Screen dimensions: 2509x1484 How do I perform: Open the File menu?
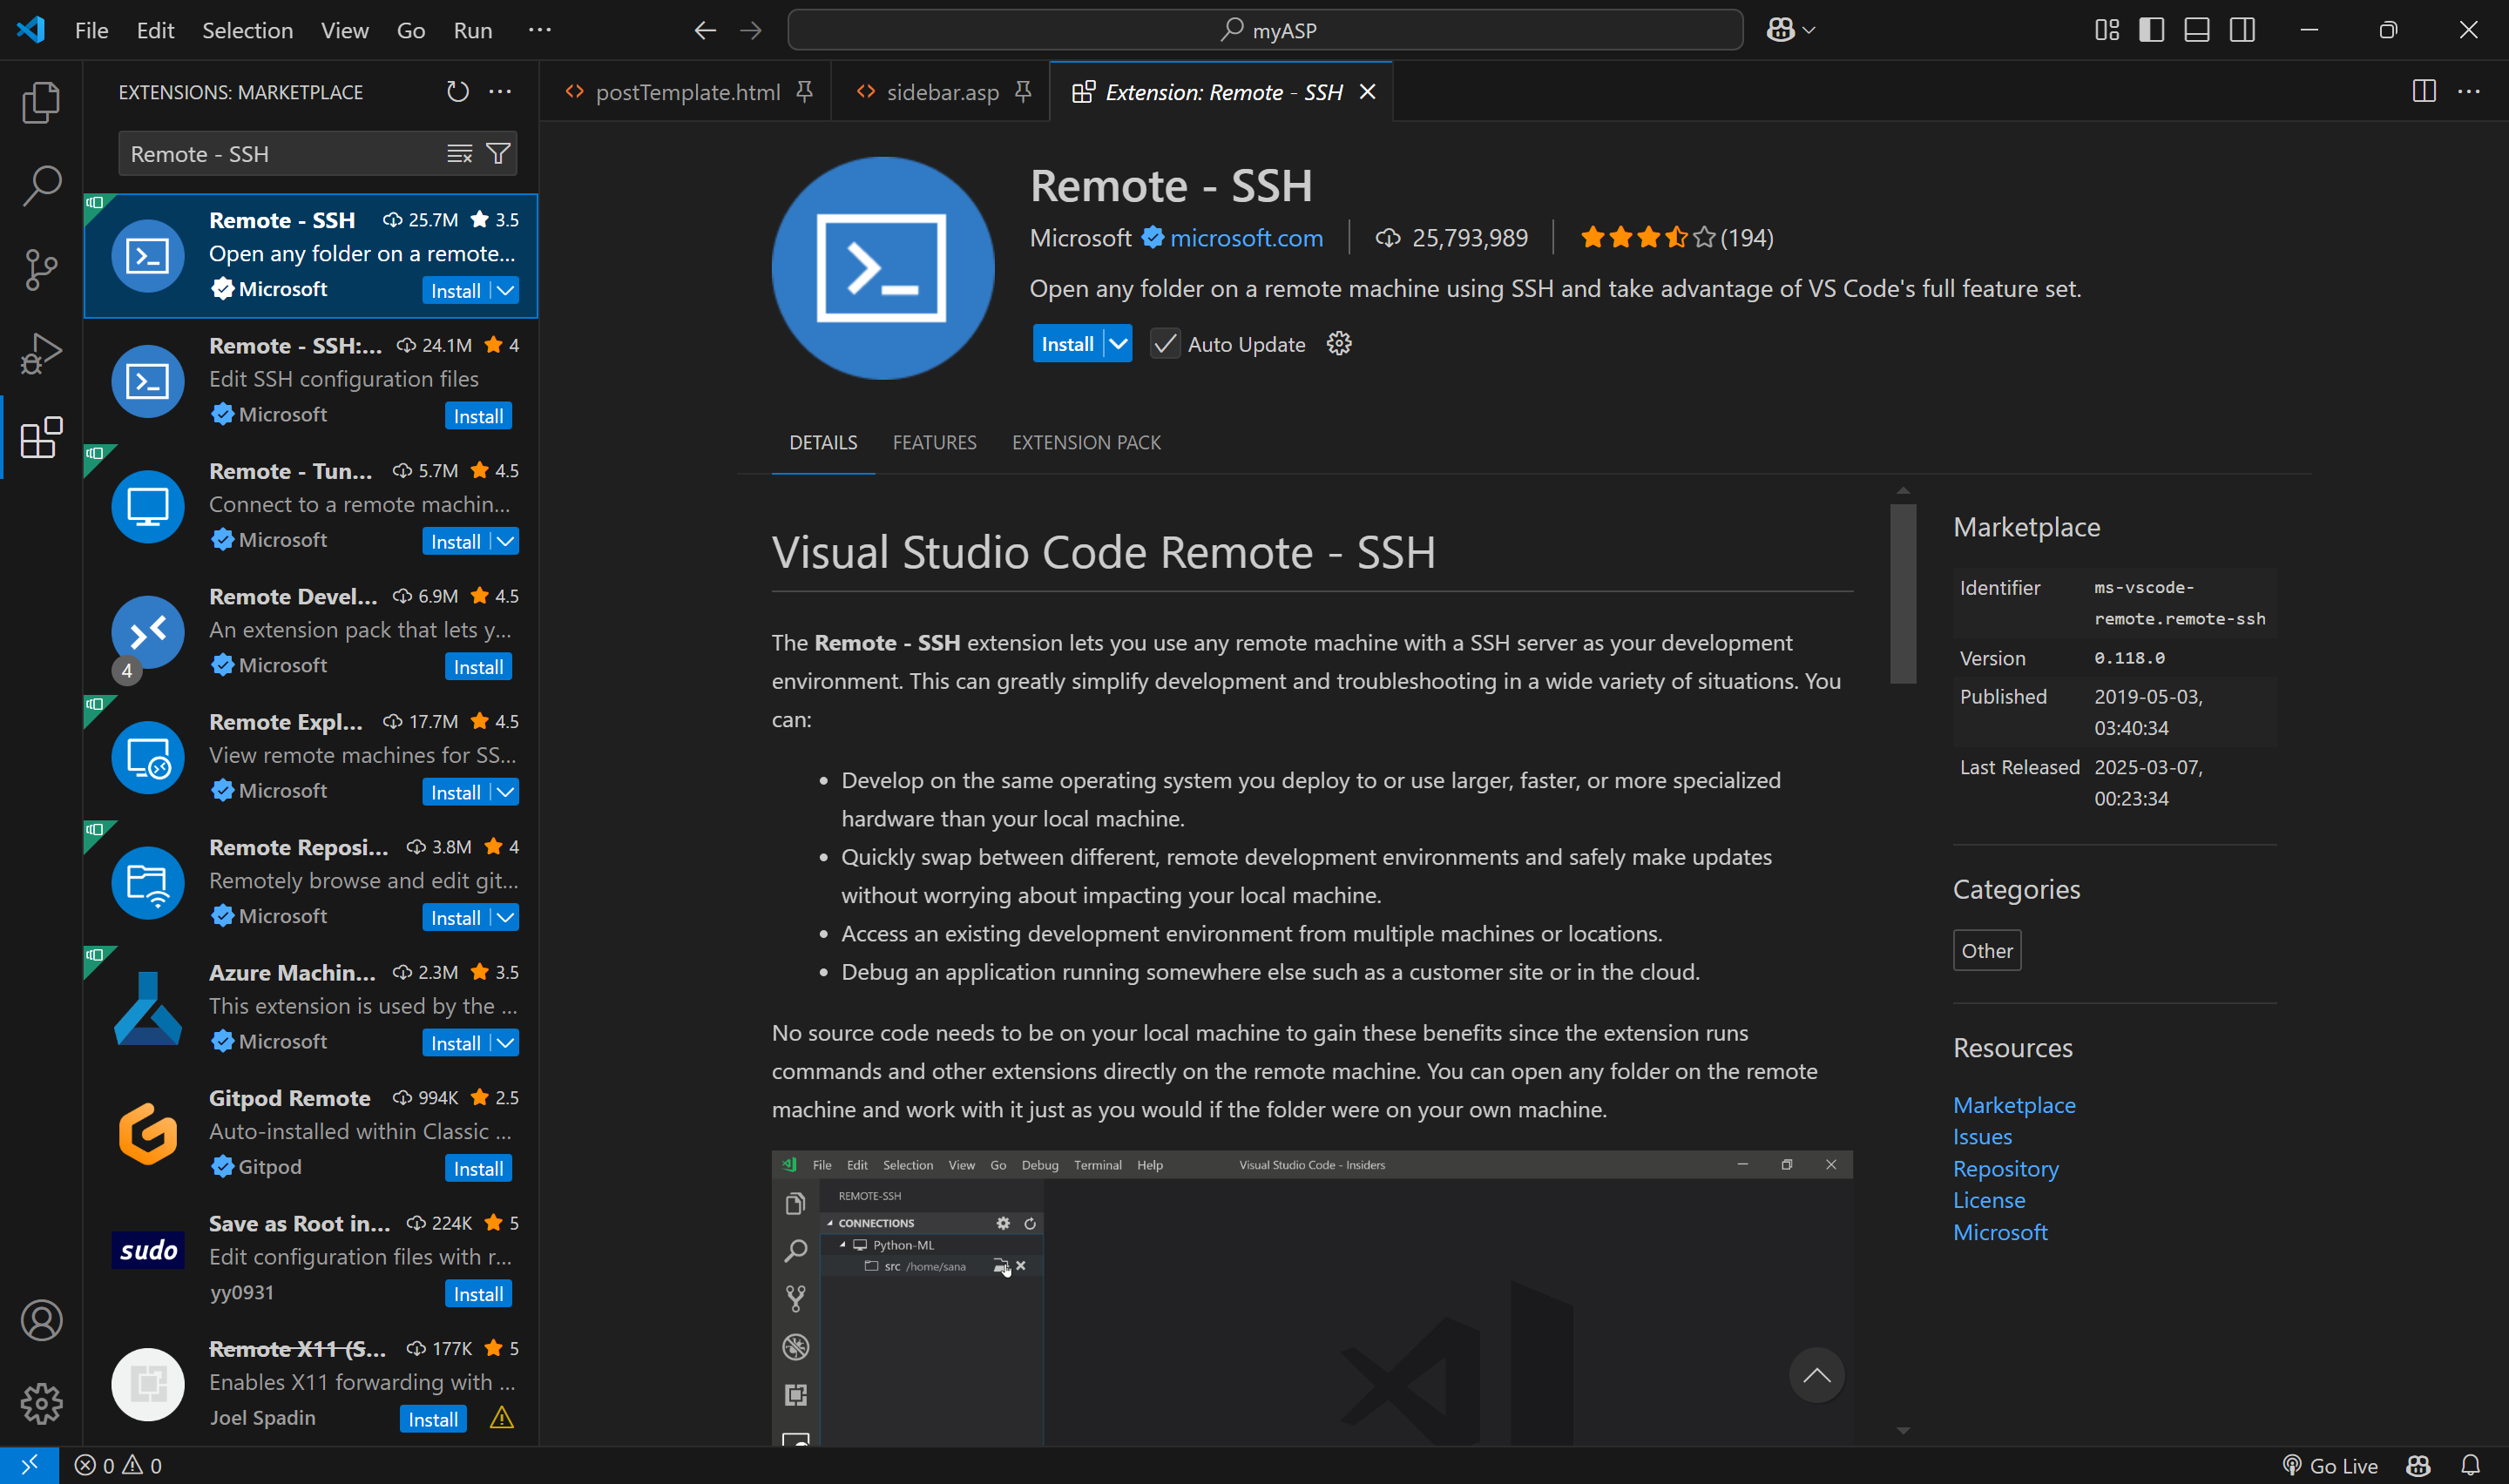coord(91,30)
